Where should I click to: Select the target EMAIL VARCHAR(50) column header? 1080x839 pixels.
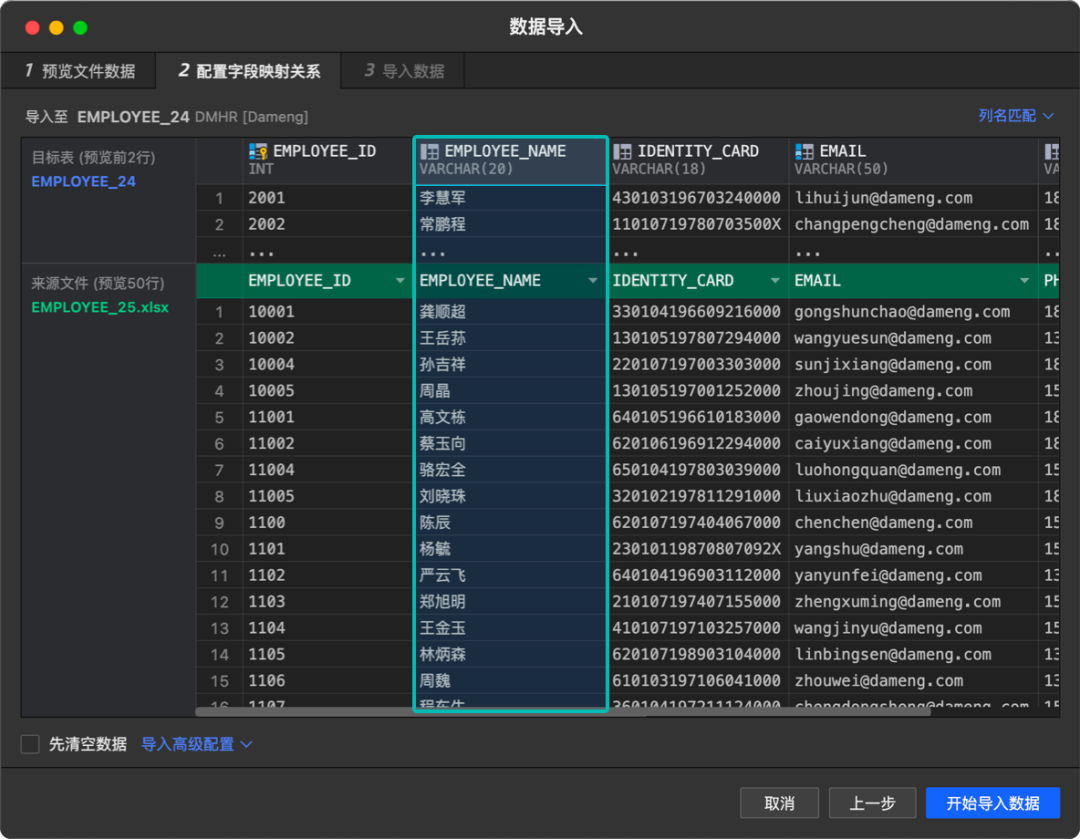[913, 160]
